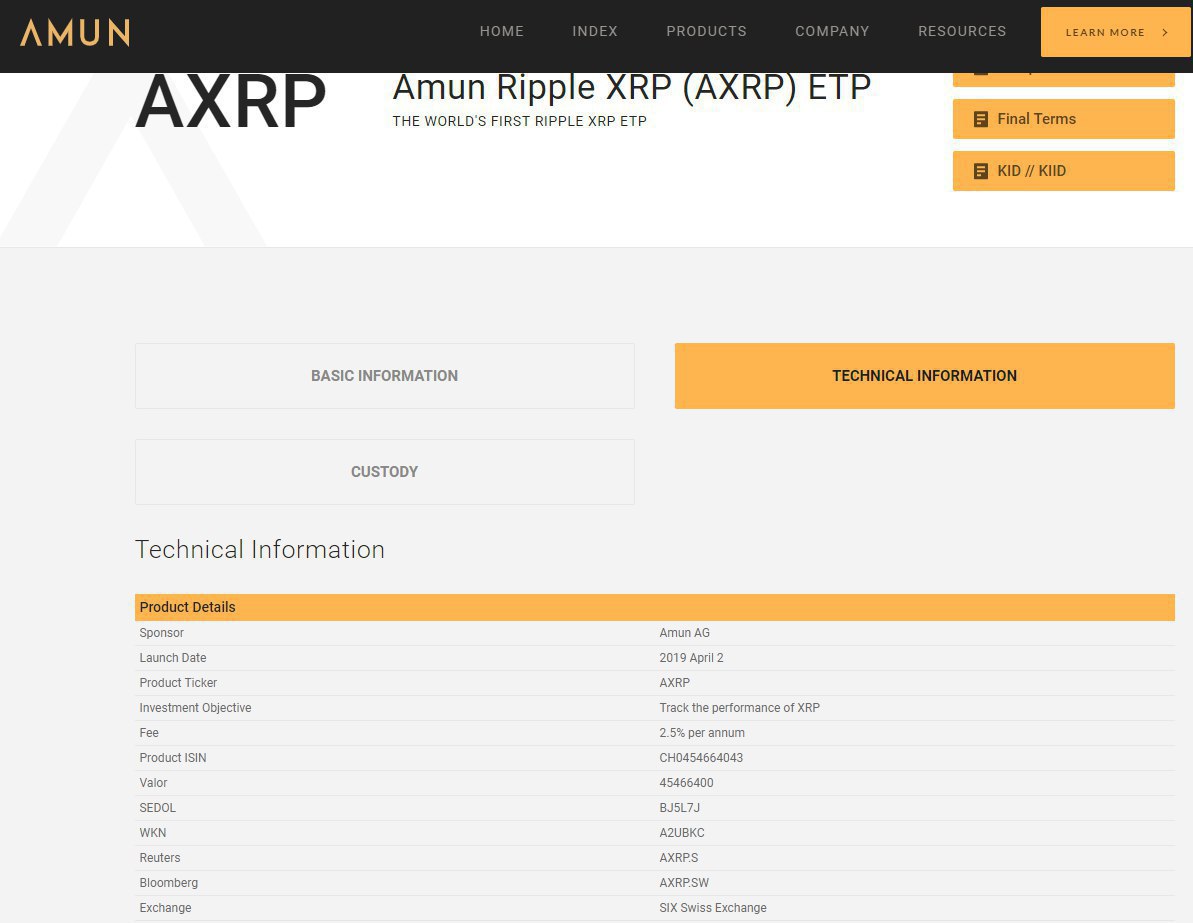Image resolution: width=1193 pixels, height=923 pixels.
Task: Click the Product ISIN row label
Action: click(172, 758)
